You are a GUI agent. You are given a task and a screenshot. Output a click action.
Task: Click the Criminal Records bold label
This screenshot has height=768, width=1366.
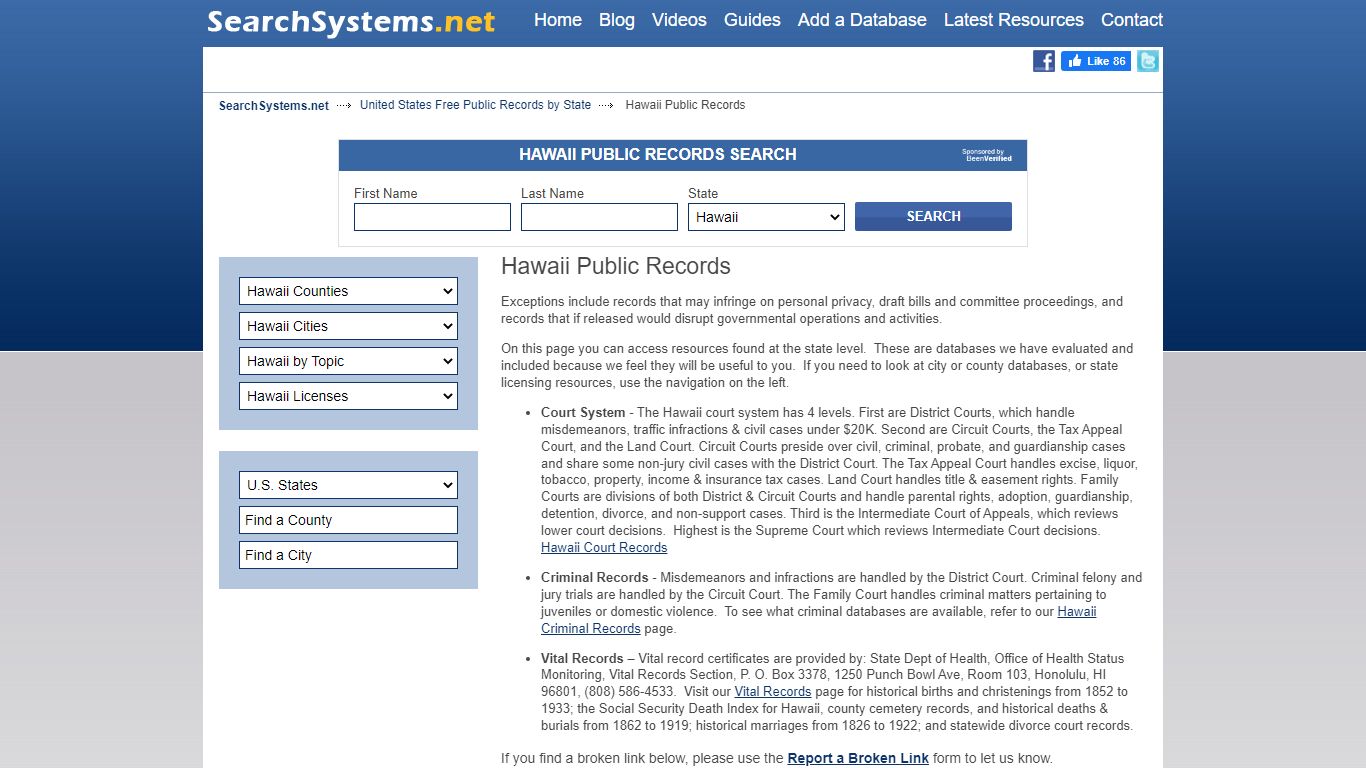(x=595, y=578)
